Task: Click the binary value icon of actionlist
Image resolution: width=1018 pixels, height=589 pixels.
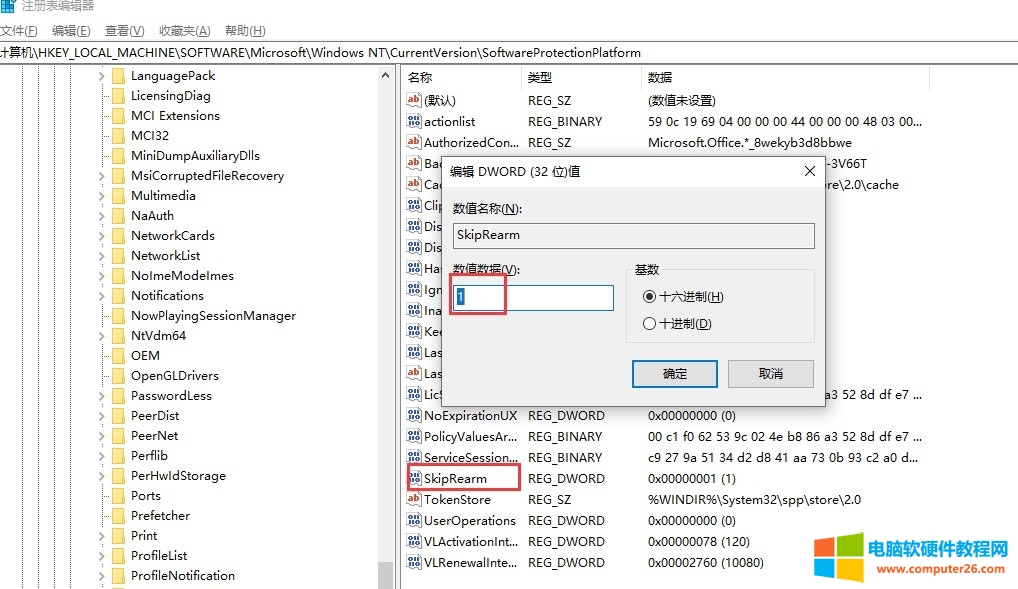Action: [414, 121]
